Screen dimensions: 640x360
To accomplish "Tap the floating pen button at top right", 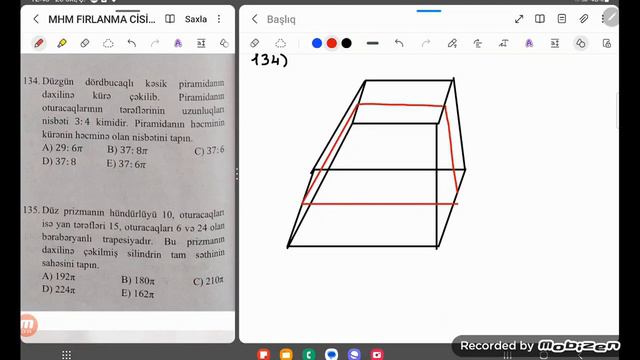I will click(x=611, y=17).
